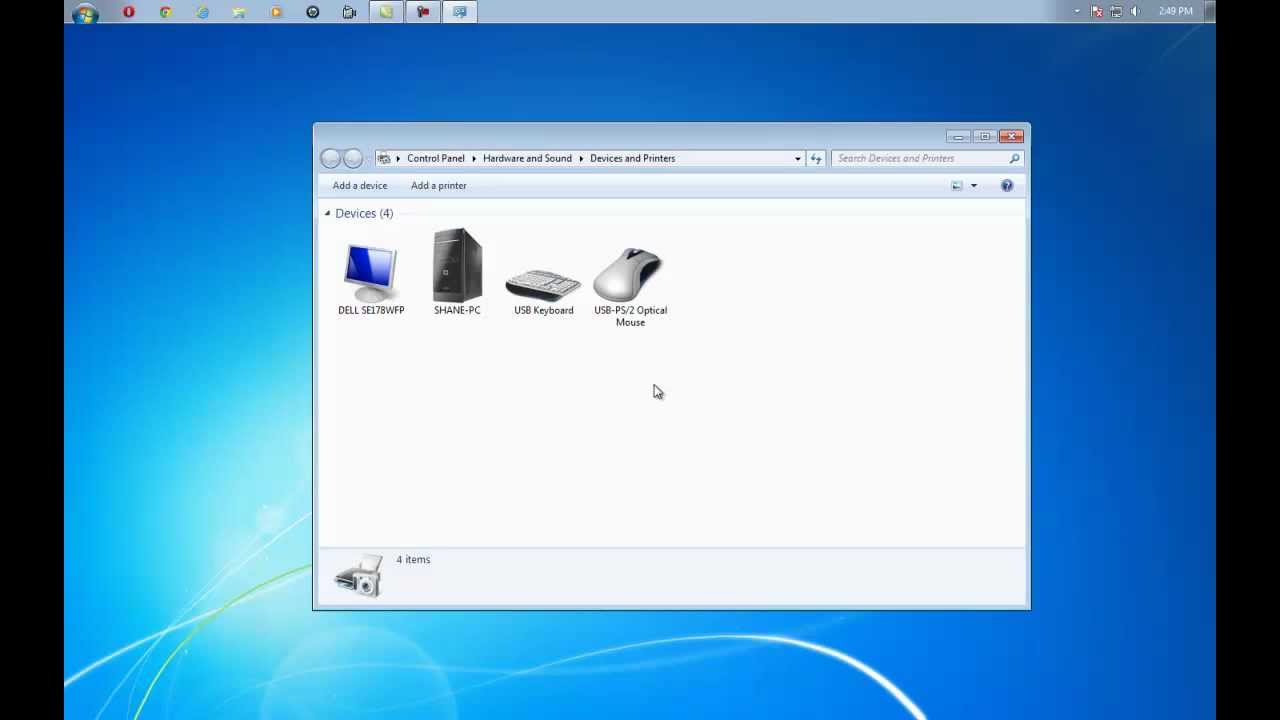Open the Get help question mark icon
Viewport: 1280px width, 720px height.
tap(1007, 185)
